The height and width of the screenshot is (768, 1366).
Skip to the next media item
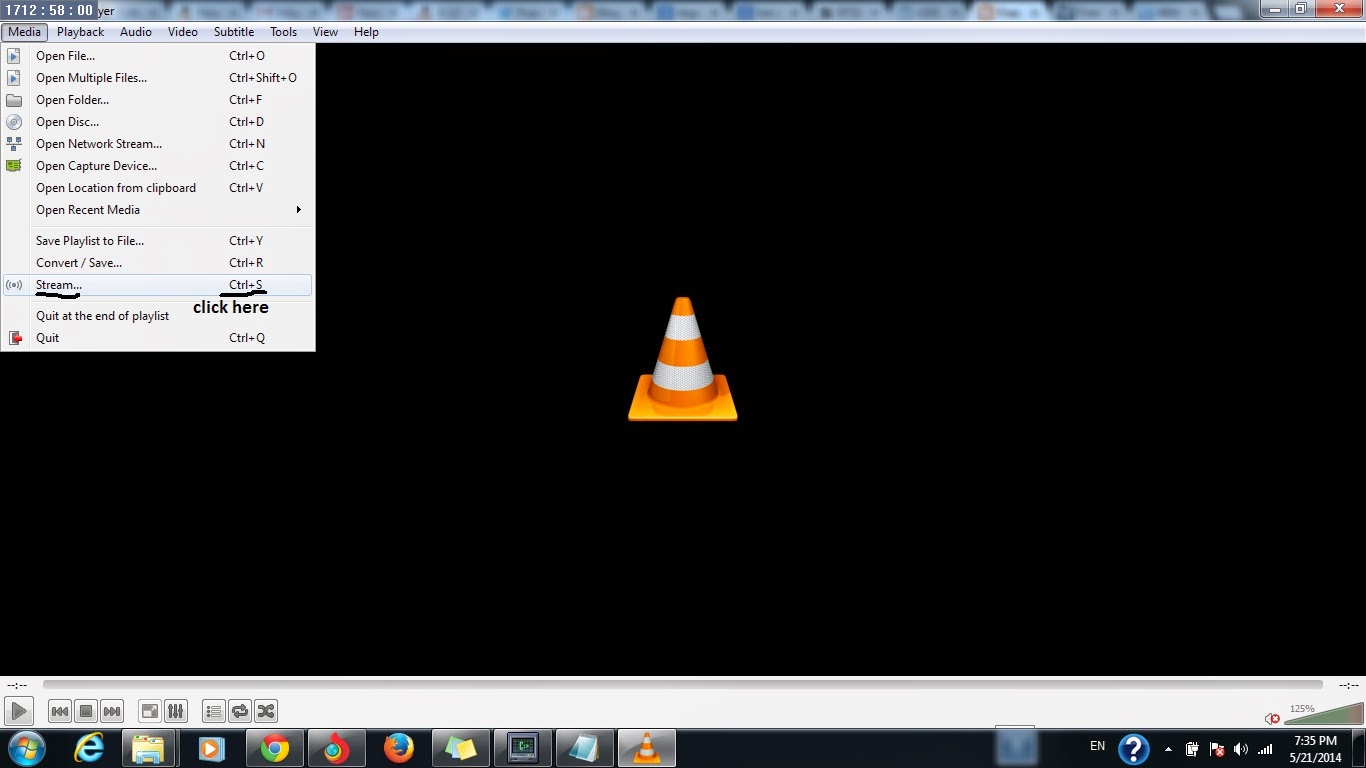111,710
